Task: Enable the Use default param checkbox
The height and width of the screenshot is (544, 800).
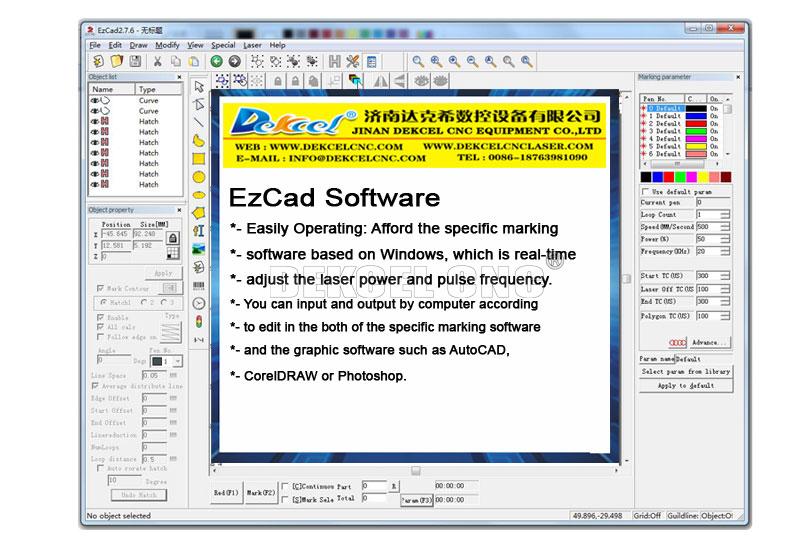Action: [644, 191]
